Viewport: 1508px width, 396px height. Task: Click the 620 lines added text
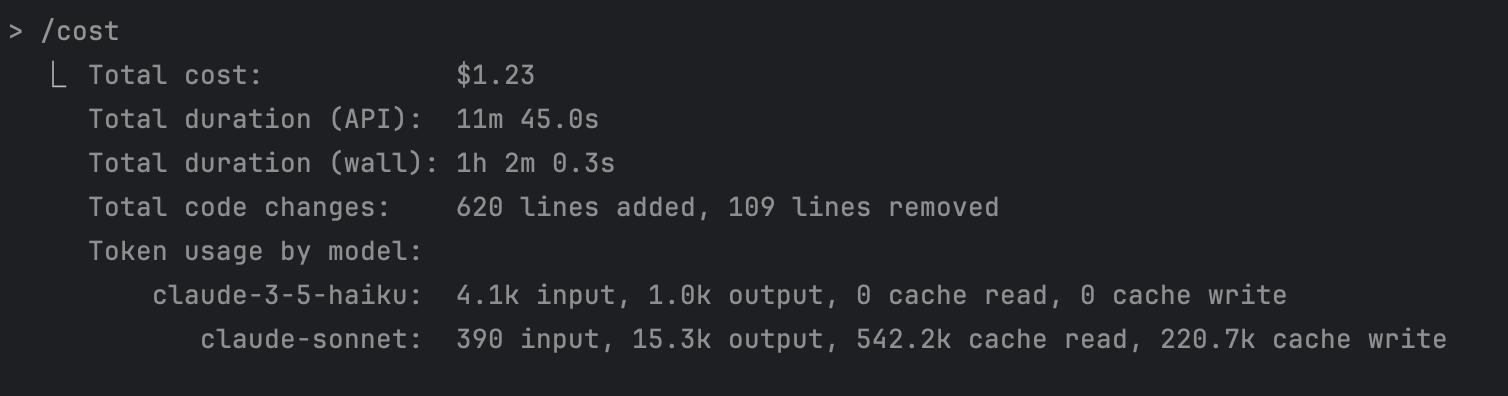pos(575,207)
